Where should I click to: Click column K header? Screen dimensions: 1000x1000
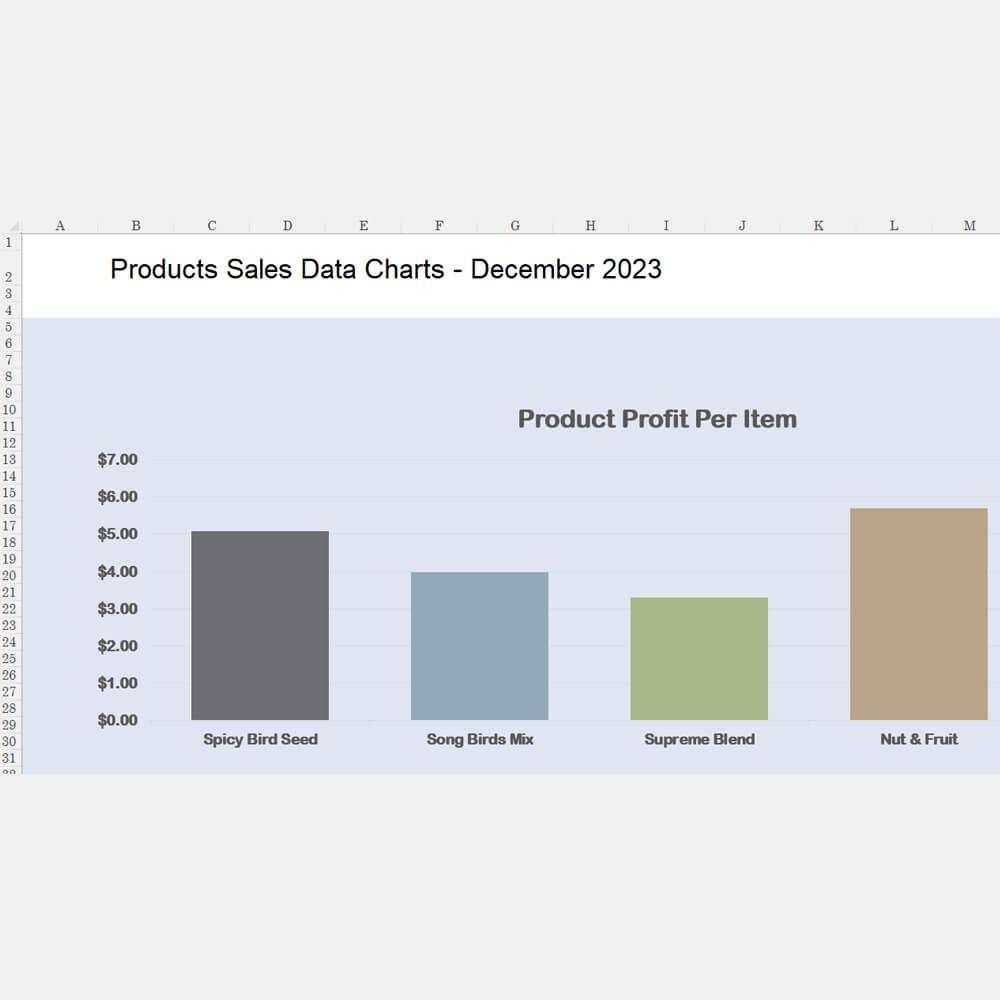818,226
